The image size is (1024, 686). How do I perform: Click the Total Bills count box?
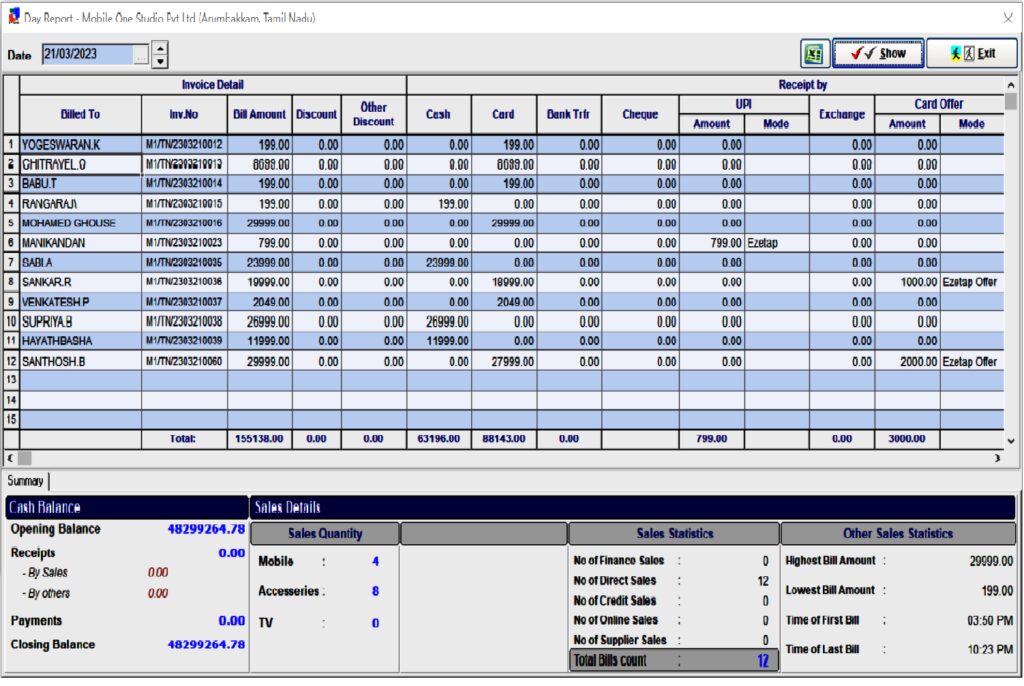pyautogui.click(x=673, y=660)
